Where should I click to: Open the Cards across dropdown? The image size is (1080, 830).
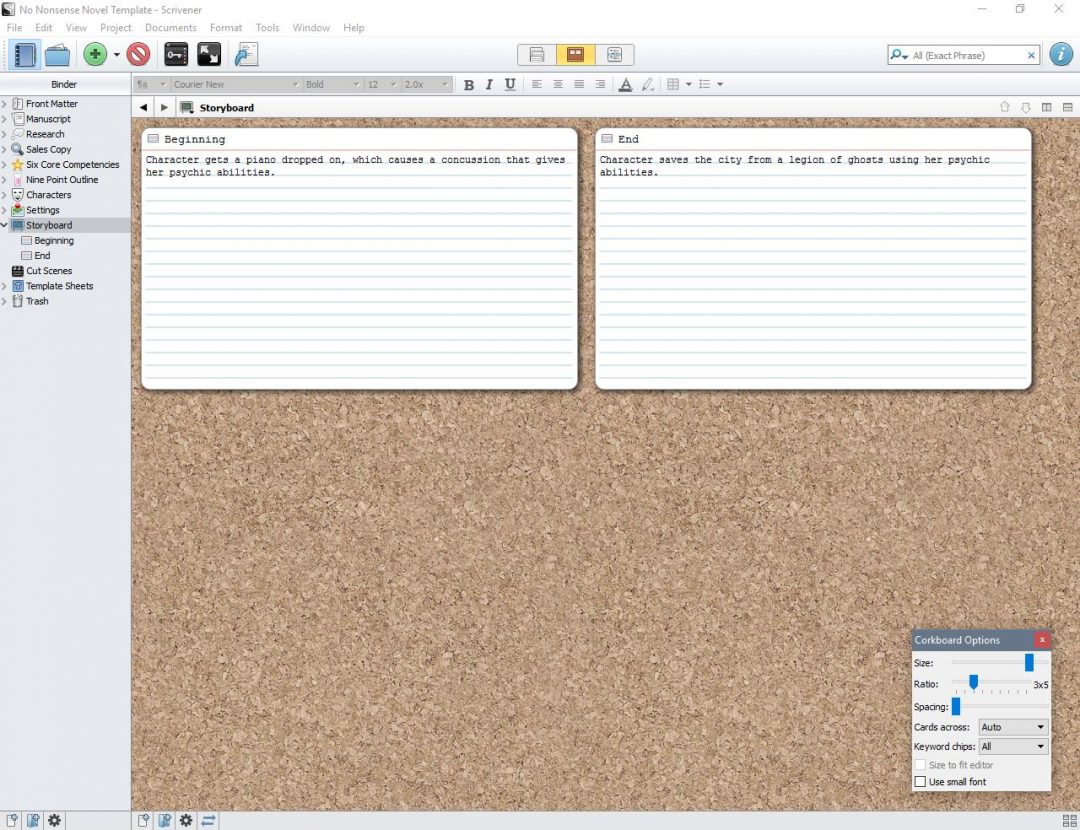[1013, 727]
